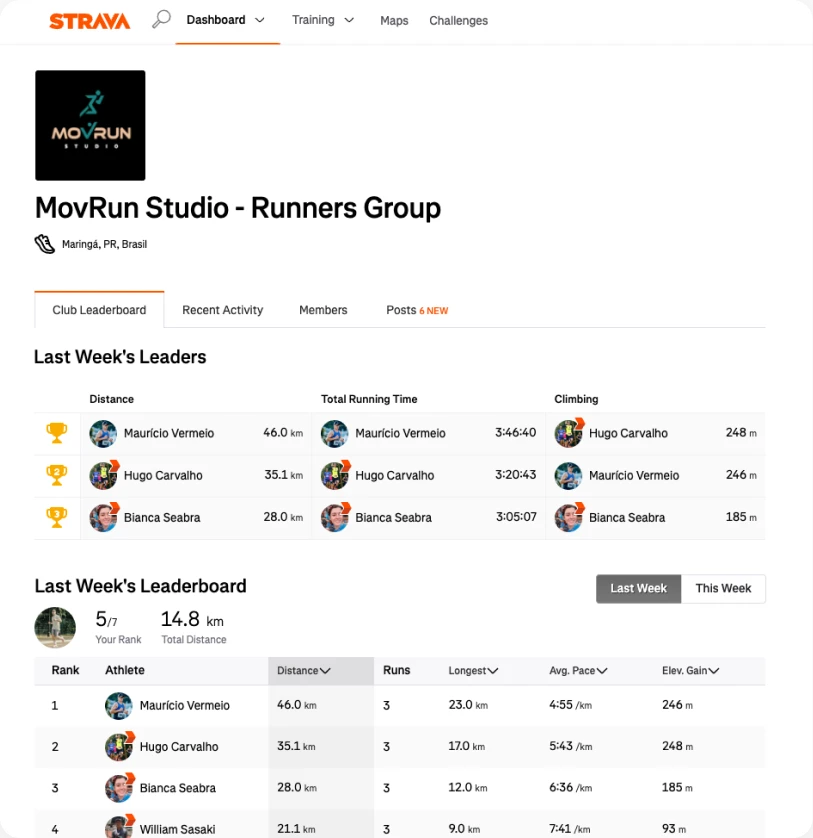
Task: Click the Strava logo
Action: 89,21
